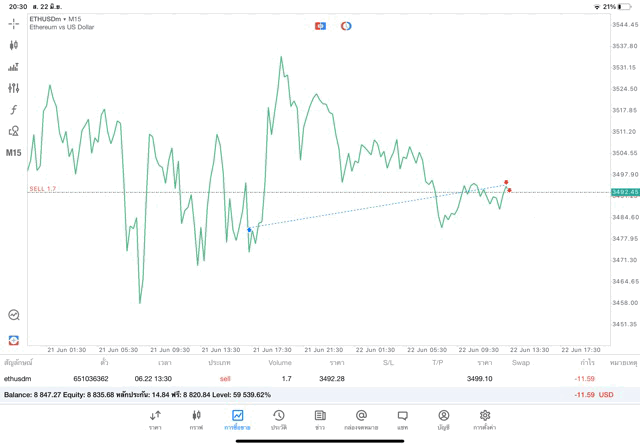Change the chart type via candlestick icon
Image resolution: width=640 pixels, height=447 pixels.
coord(14,45)
